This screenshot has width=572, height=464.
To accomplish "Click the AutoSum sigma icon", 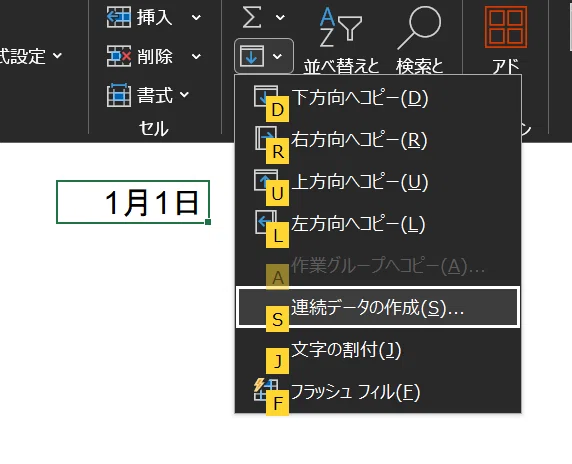I will pyautogui.click(x=252, y=17).
